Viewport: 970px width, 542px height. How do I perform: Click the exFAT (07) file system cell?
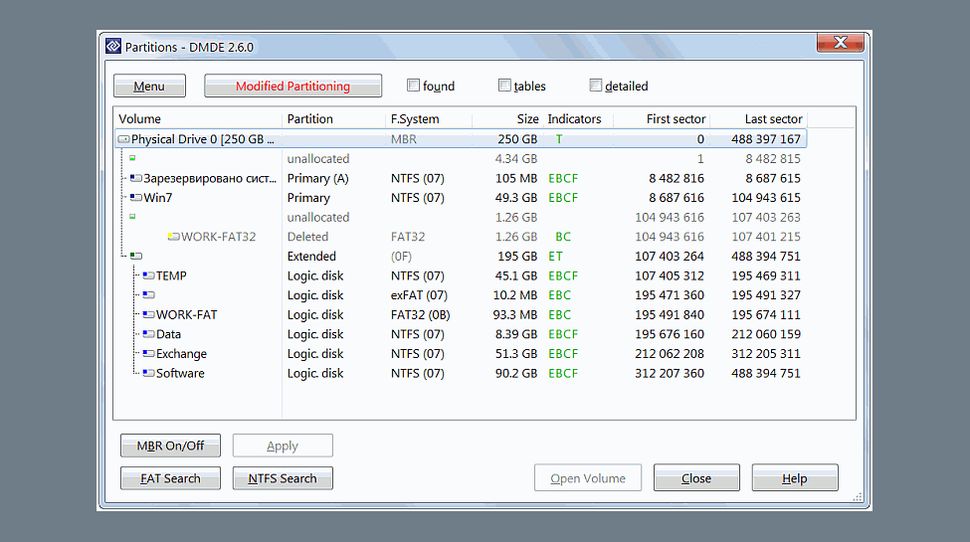tap(419, 295)
